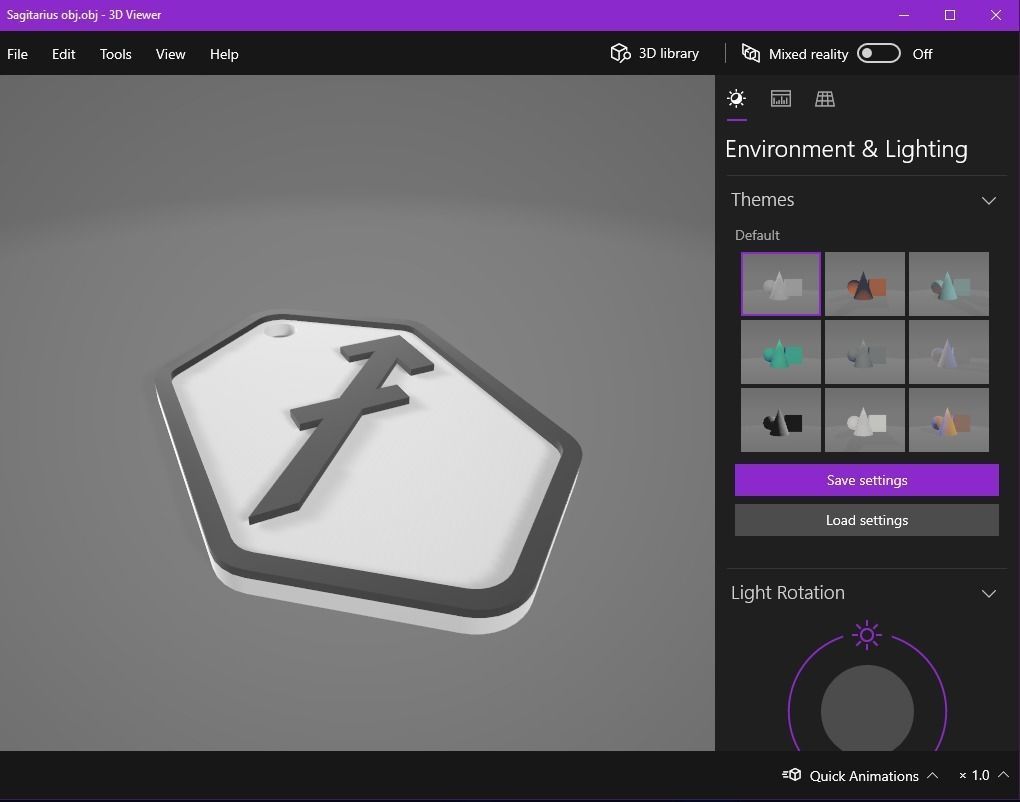Open the Tools menu

[116, 54]
